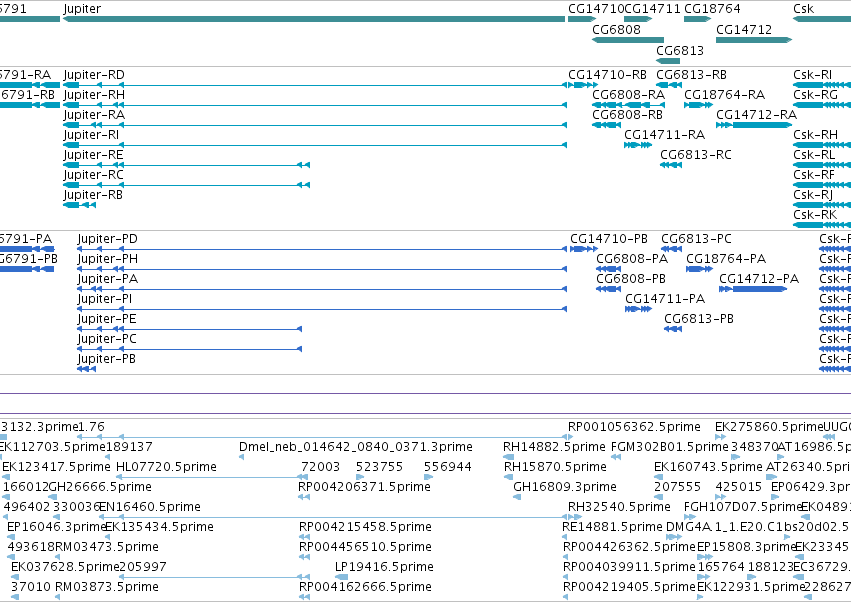
Task: Click the RE14881.5prime EST label
Action: click(x=612, y=528)
